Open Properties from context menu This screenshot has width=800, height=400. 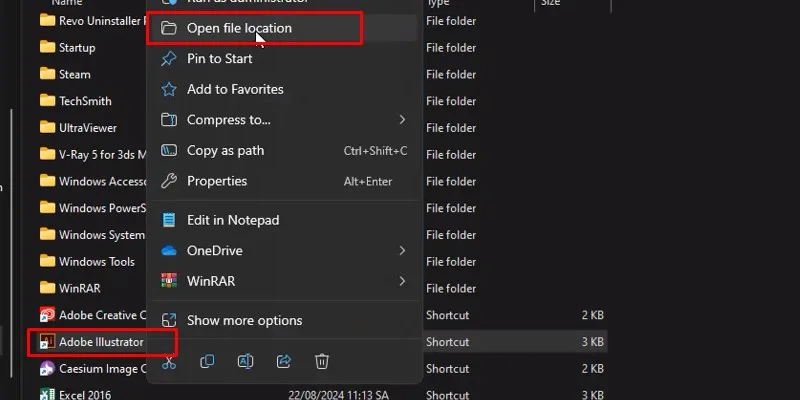(283, 181)
